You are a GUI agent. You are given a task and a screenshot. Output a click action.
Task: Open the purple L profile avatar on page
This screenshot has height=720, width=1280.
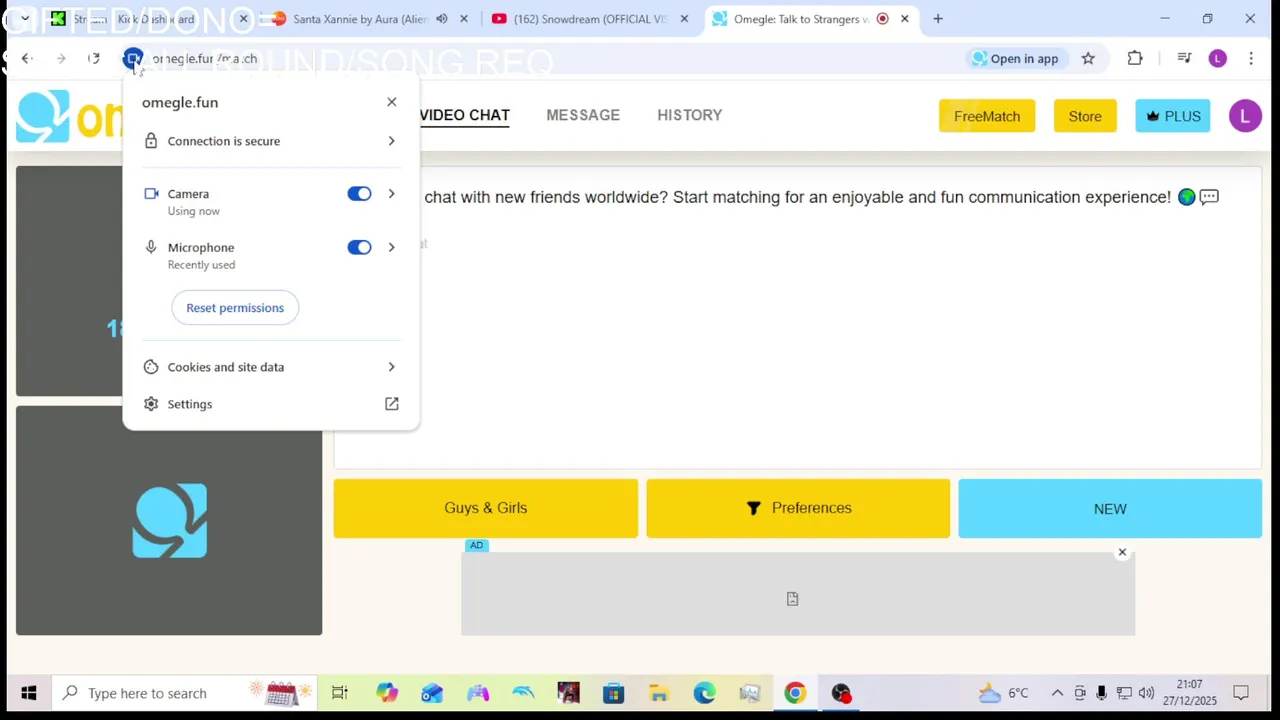[1245, 116]
